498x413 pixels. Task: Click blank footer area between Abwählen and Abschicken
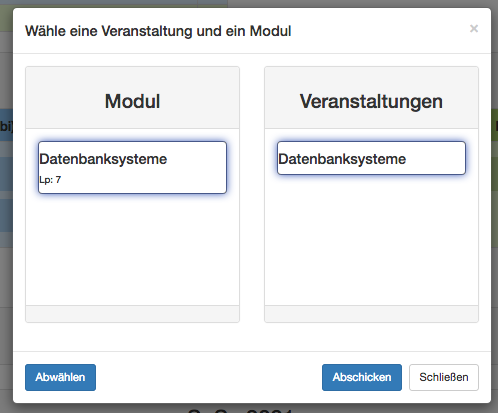209,377
